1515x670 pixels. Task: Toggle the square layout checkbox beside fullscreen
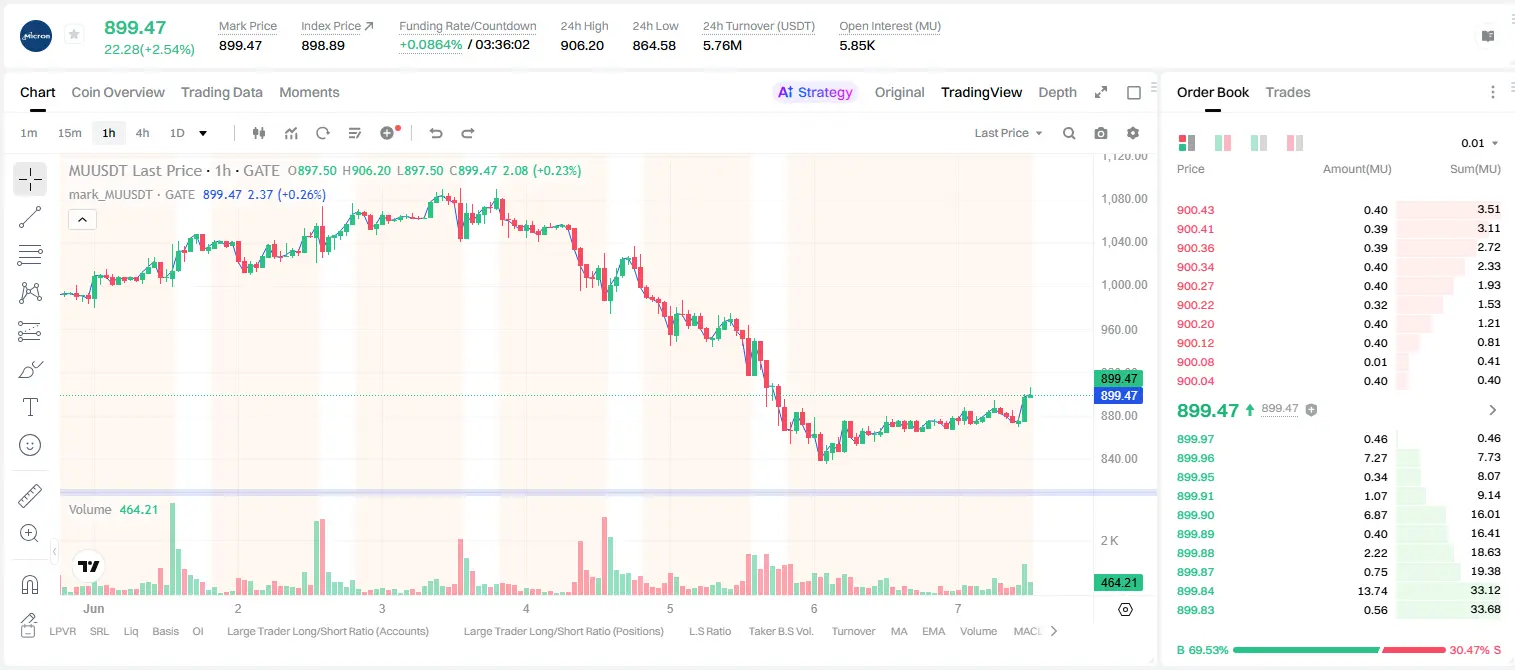click(1134, 92)
